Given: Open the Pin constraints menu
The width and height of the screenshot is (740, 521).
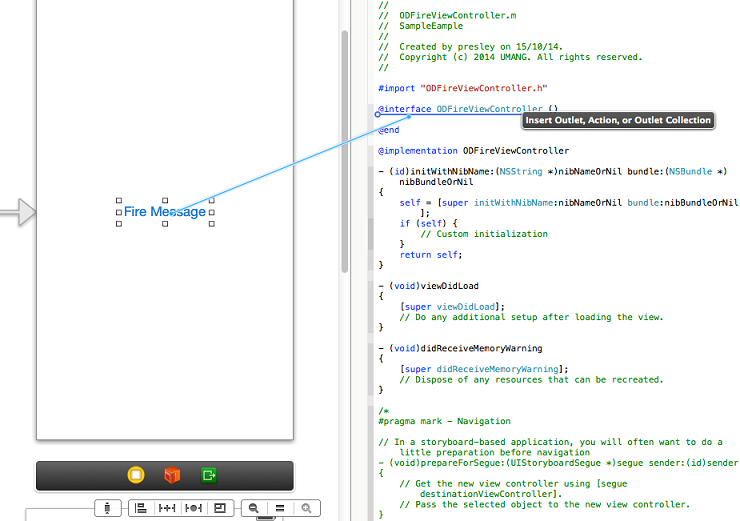Looking at the screenshot, I should [167, 508].
